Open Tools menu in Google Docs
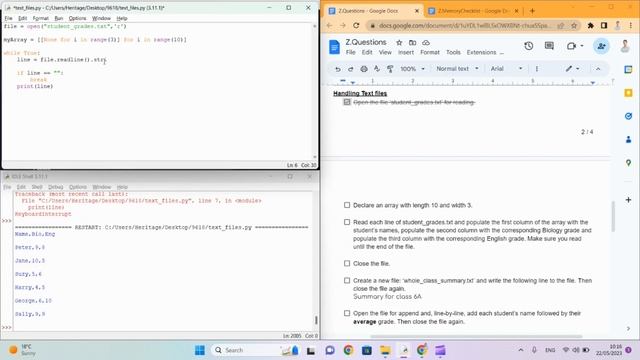This screenshot has height=360, width=640. 453,53
